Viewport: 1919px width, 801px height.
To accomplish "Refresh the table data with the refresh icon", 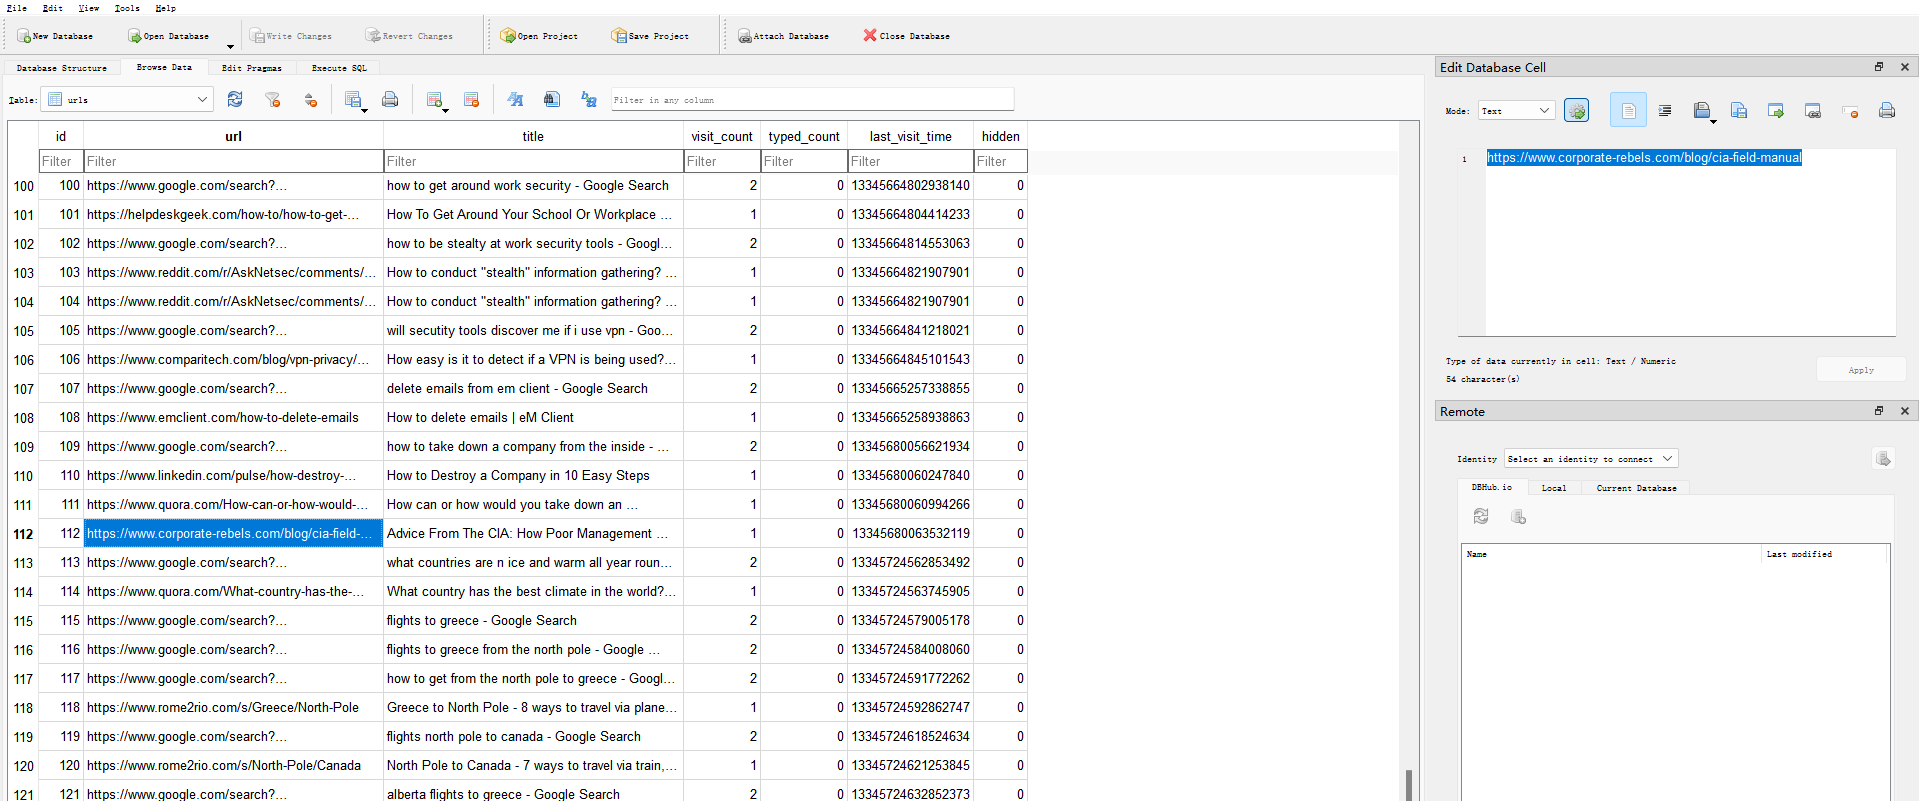I will (235, 99).
